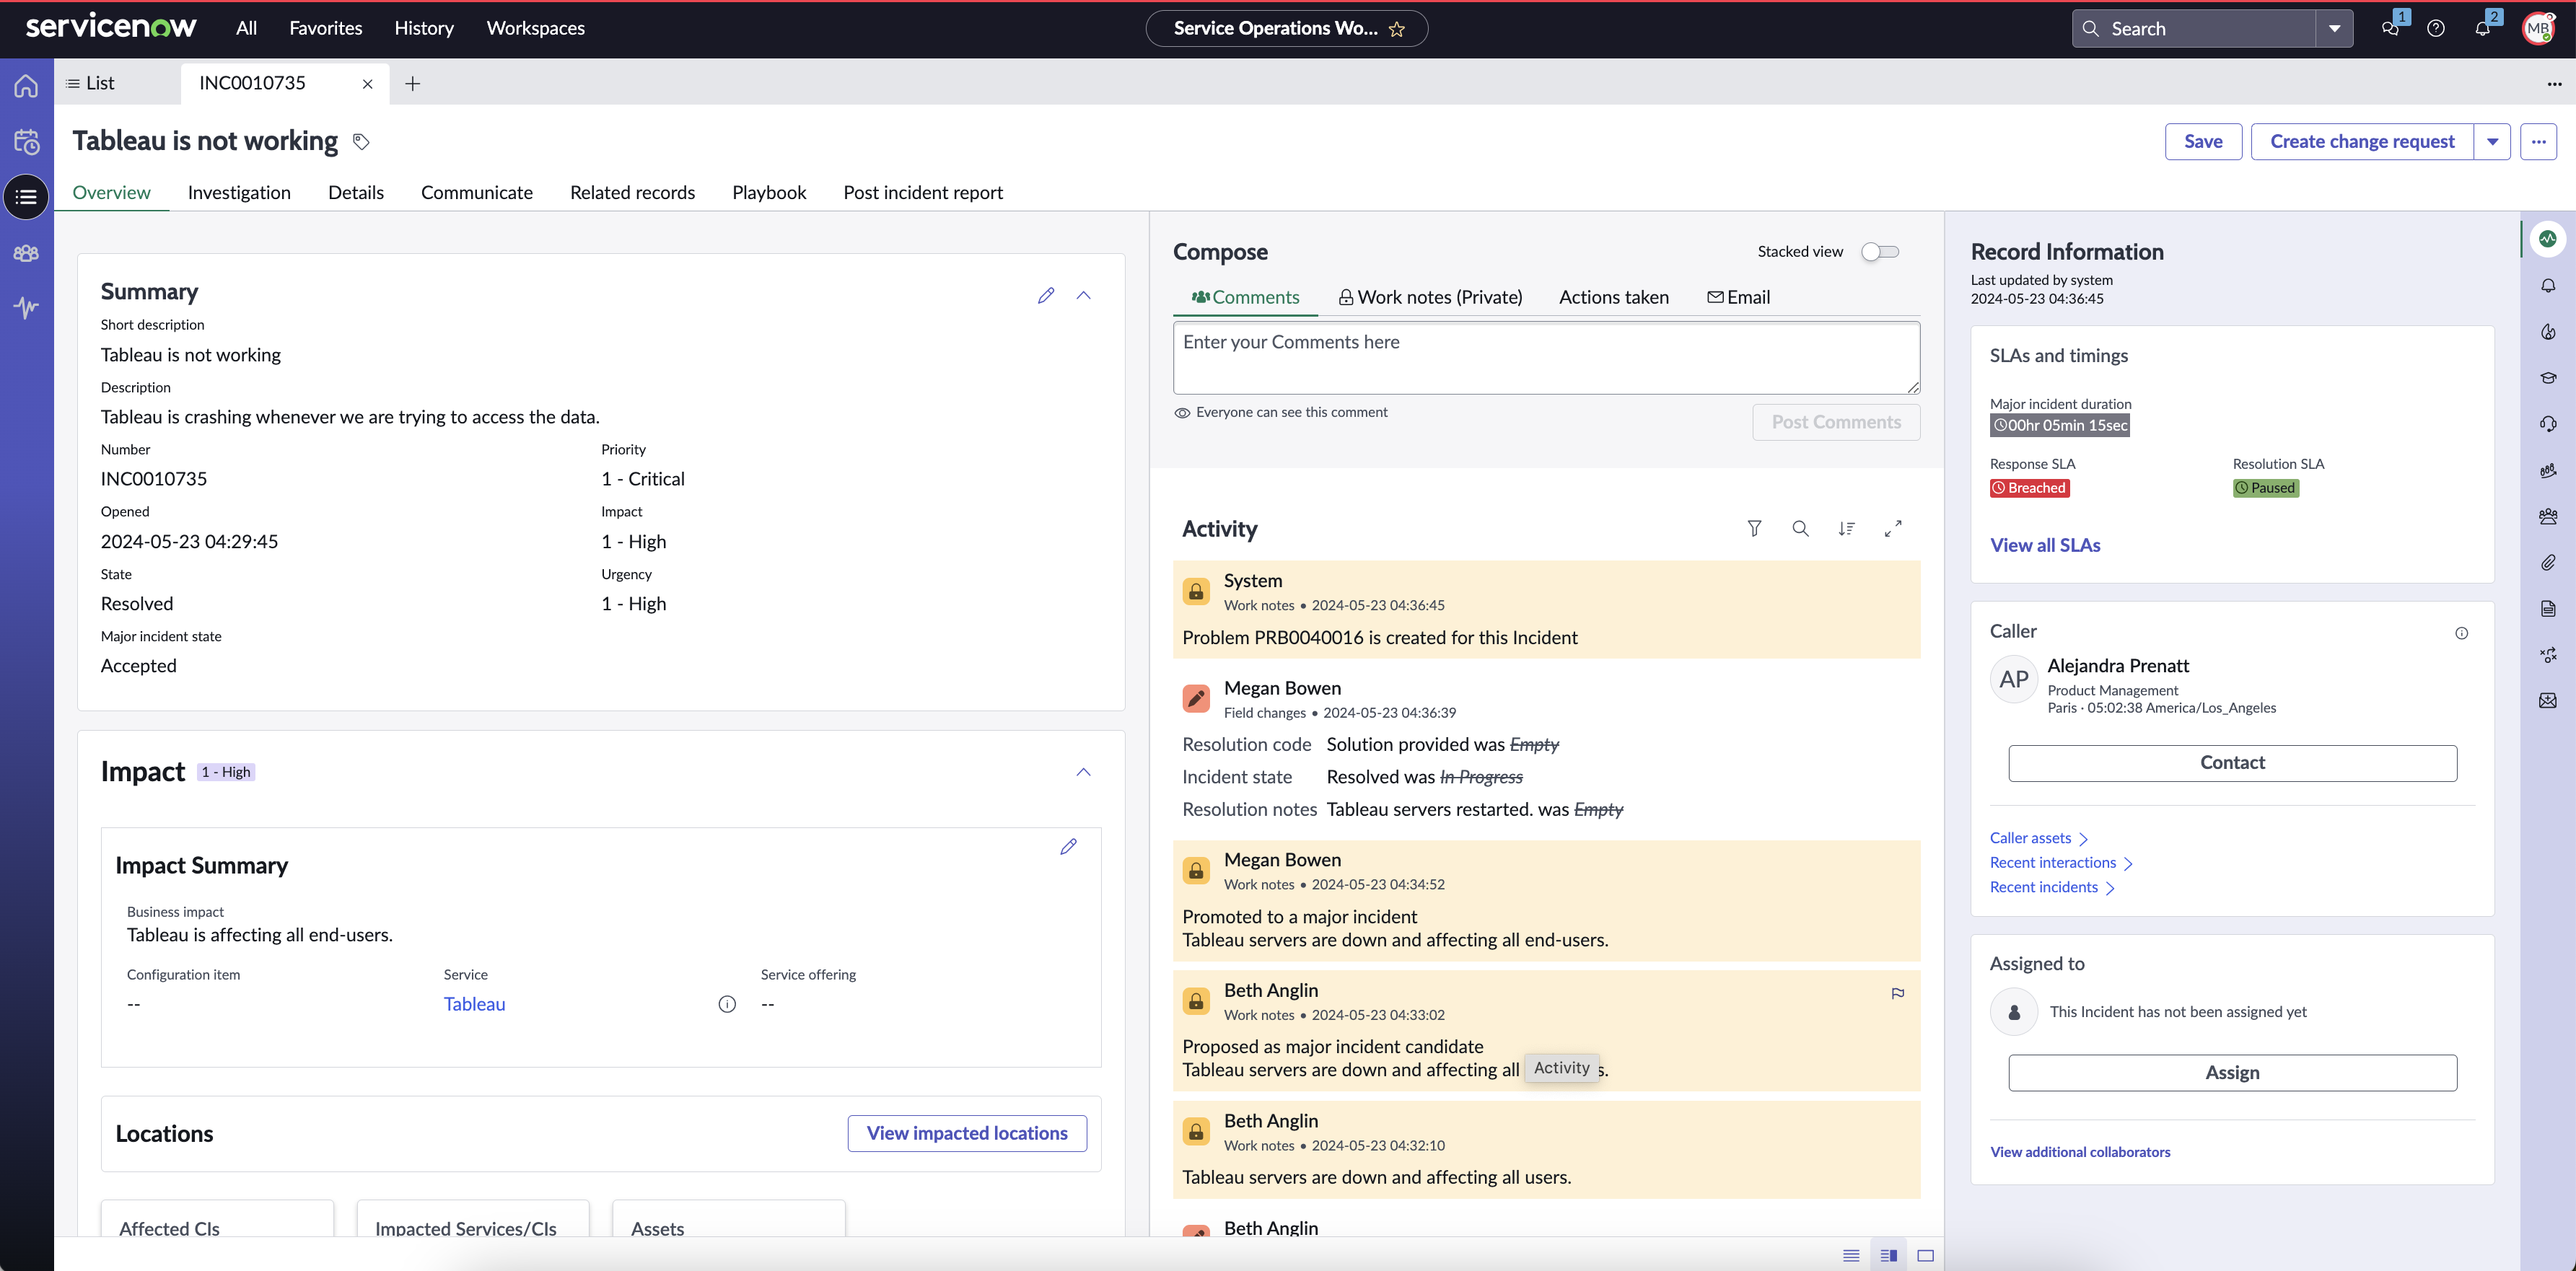Edit Impact Summary with the pencil icon

(x=1069, y=847)
